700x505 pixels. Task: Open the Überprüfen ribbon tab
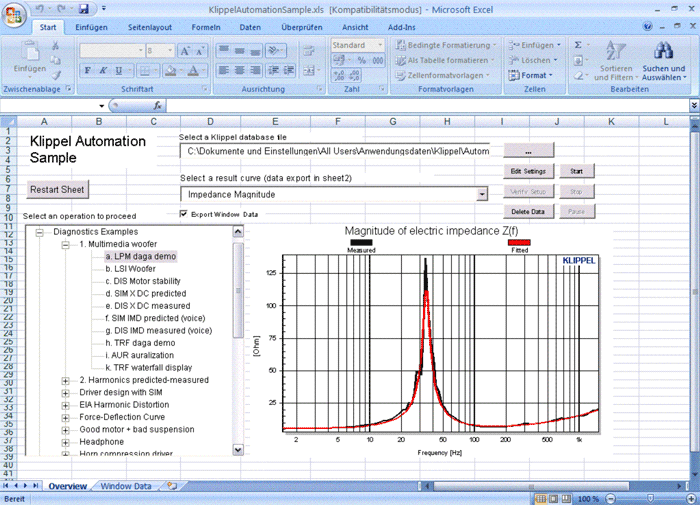302,27
